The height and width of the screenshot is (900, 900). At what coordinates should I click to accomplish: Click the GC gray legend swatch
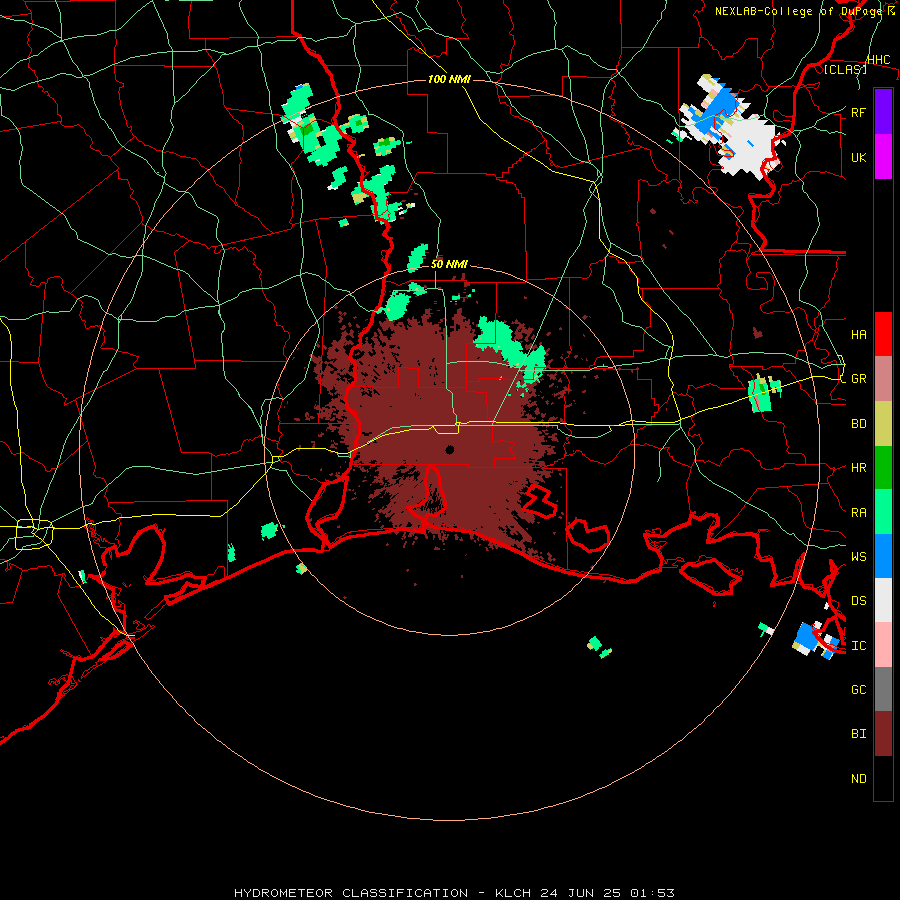(883, 689)
